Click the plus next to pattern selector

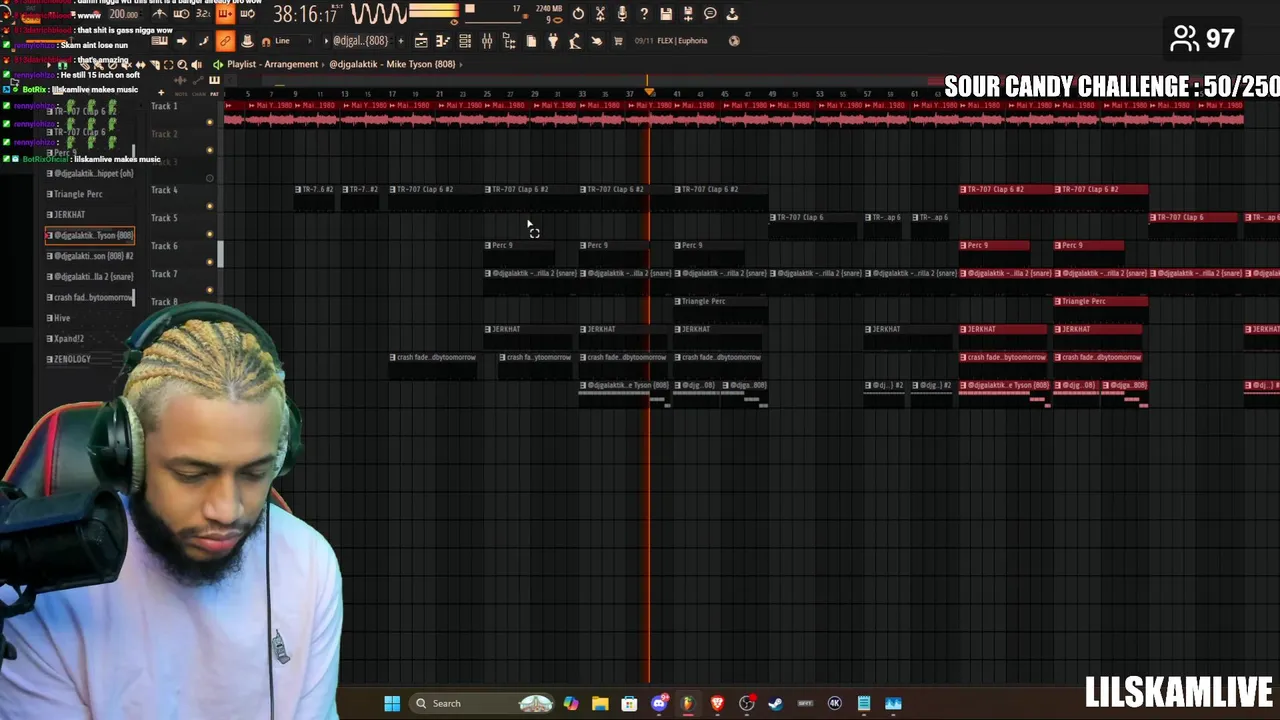coord(400,41)
